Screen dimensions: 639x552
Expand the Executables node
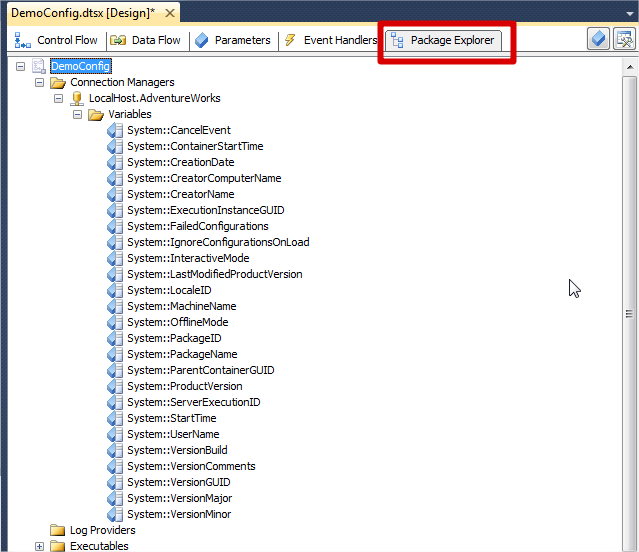pos(40,546)
